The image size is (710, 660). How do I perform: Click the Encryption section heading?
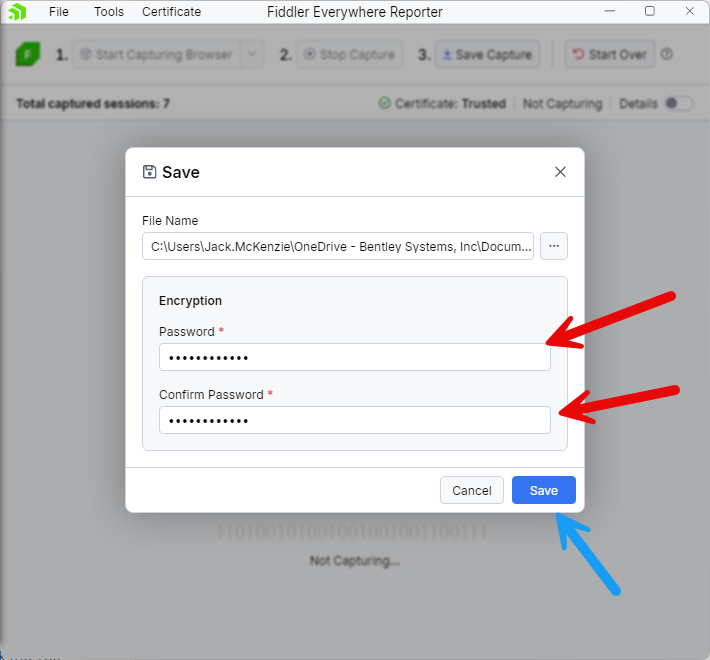click(x=190, y=301)
